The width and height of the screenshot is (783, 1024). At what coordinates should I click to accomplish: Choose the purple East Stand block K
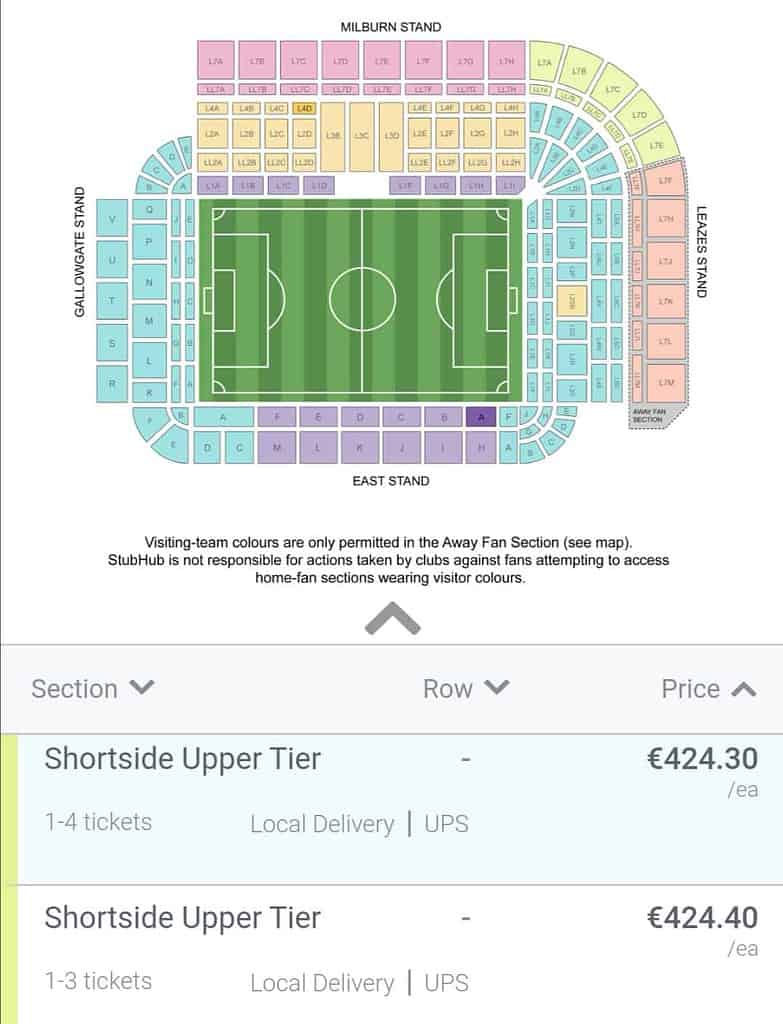point(360,447)
